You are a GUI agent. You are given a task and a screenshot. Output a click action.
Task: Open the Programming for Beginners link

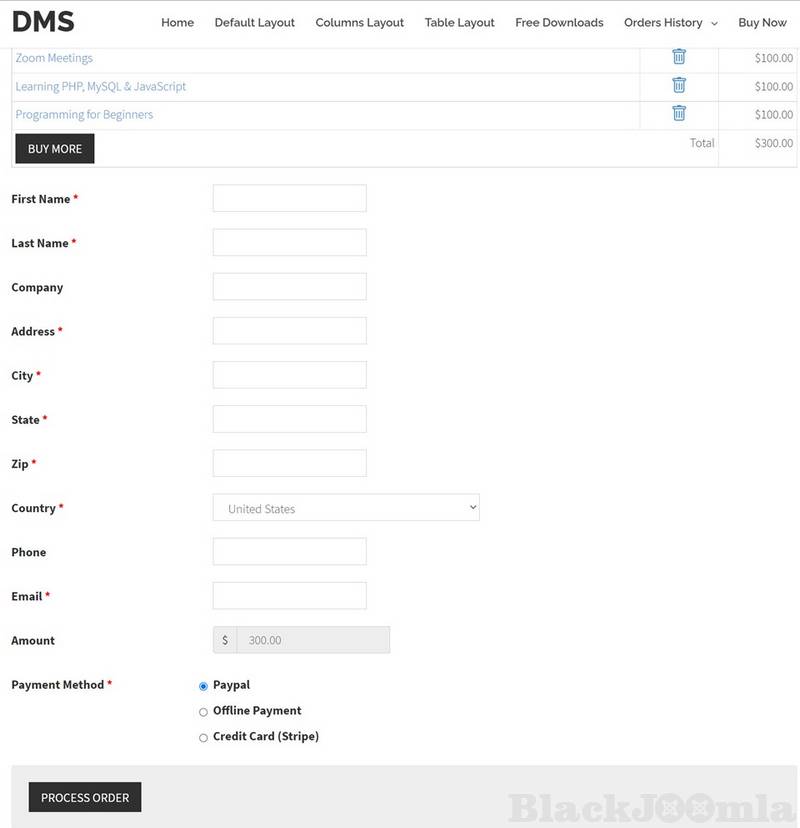coord(84,114)
